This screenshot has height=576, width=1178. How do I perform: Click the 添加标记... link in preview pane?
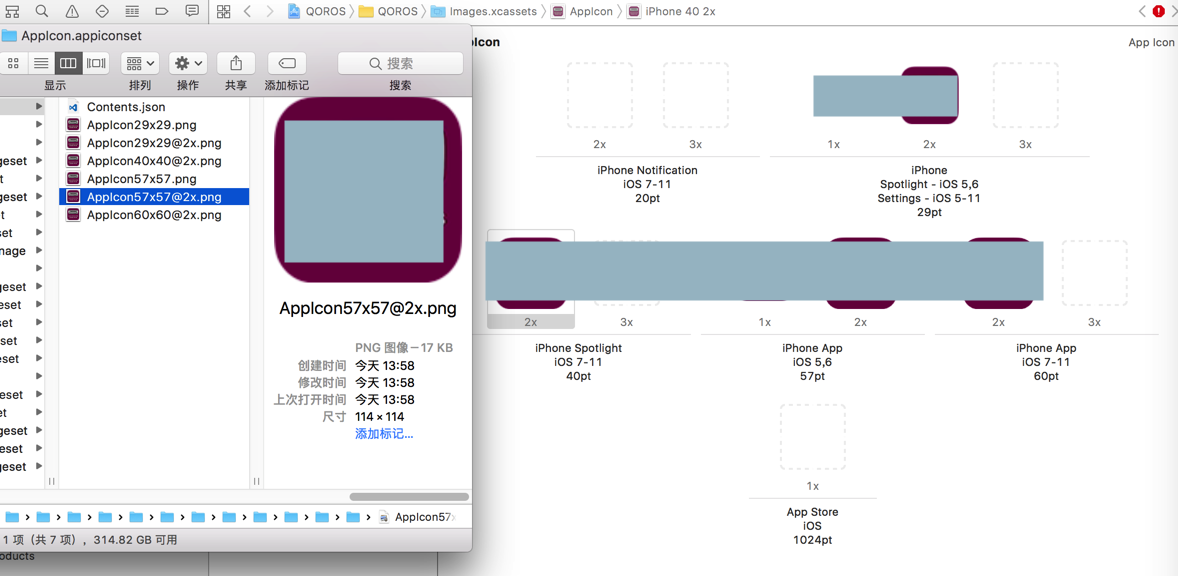tap(384, 434)
